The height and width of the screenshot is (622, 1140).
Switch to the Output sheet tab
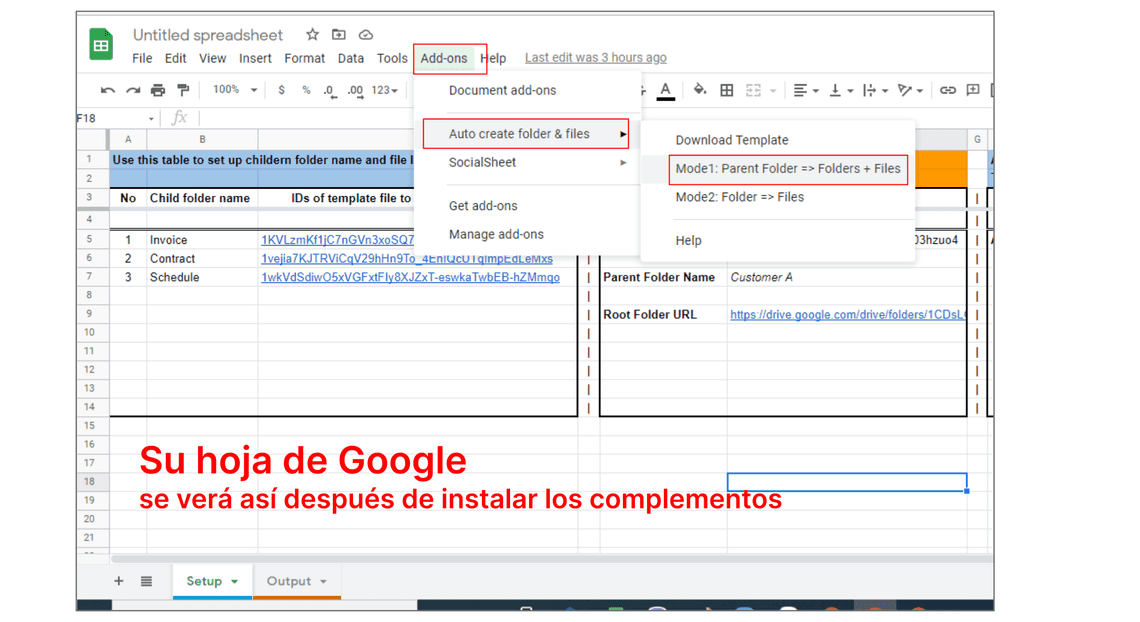tap(289, 581)
